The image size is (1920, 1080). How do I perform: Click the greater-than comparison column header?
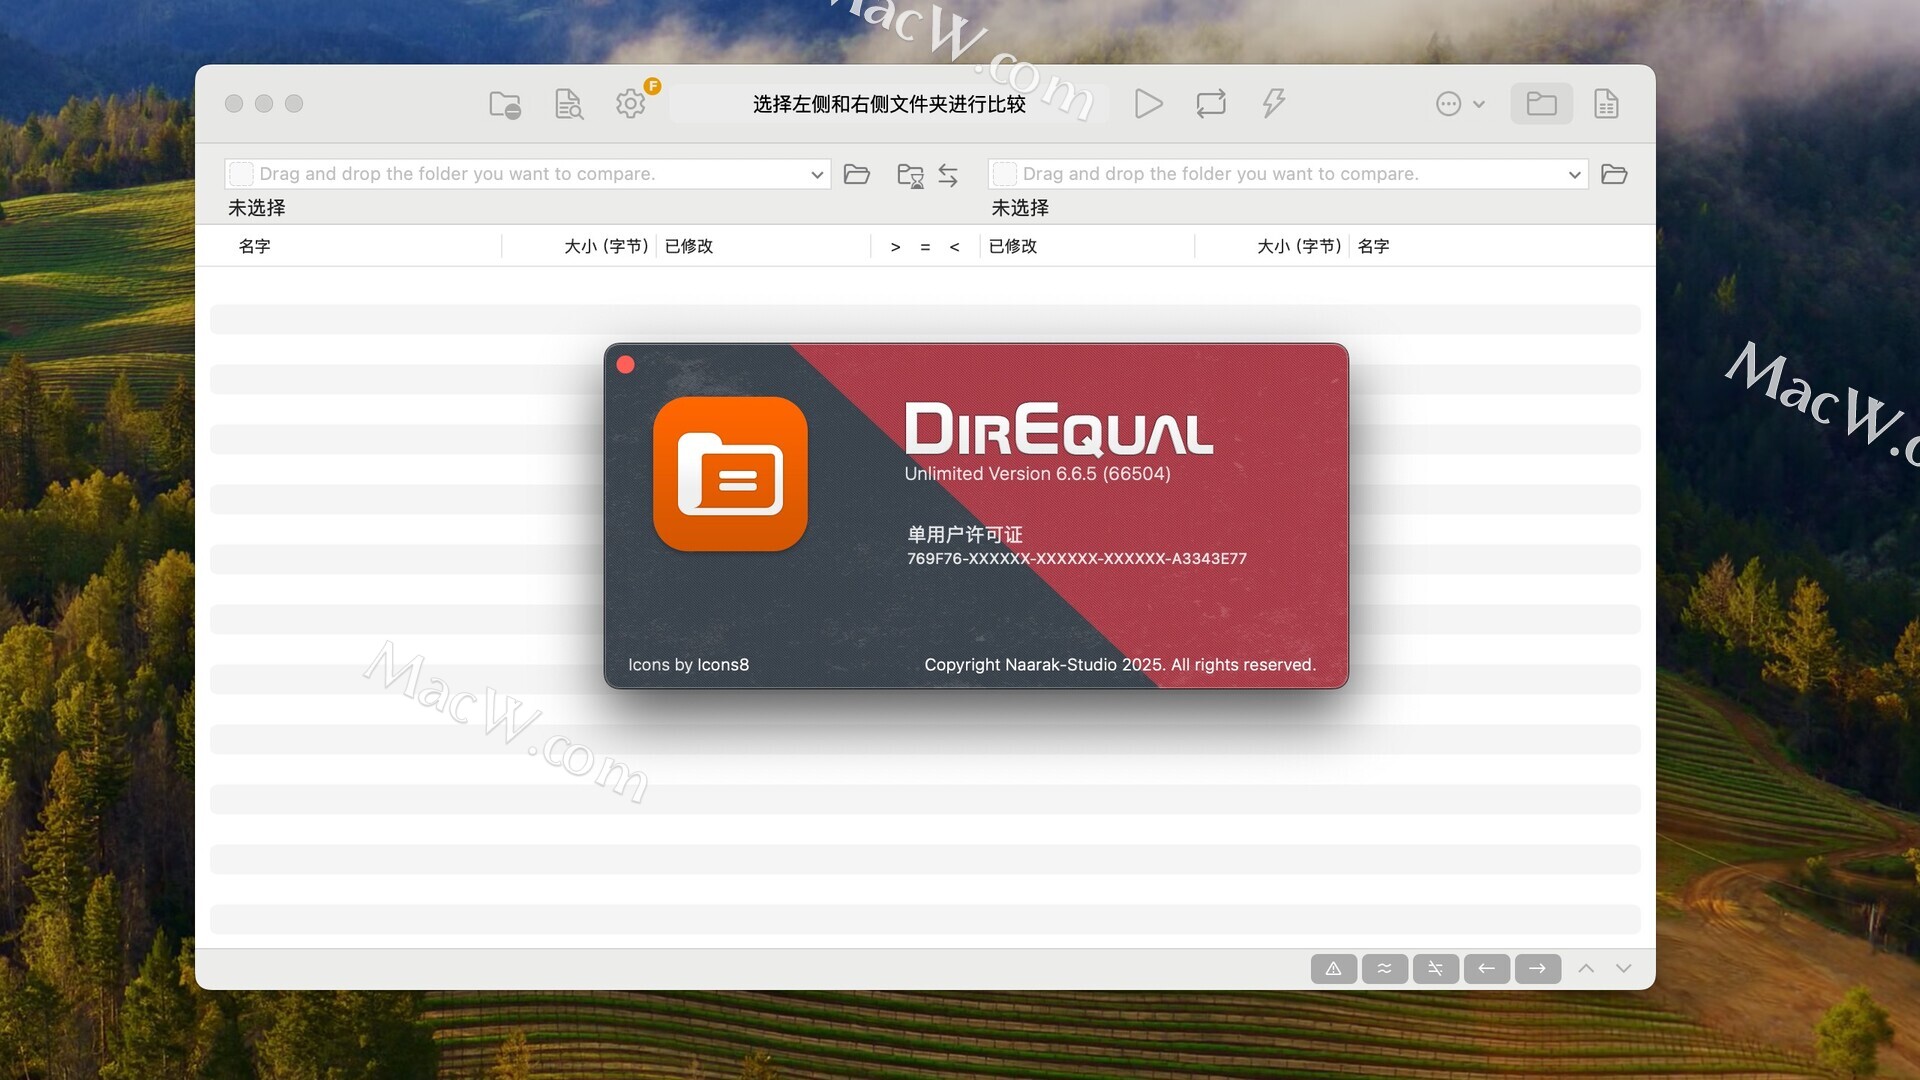click(895, 247)
